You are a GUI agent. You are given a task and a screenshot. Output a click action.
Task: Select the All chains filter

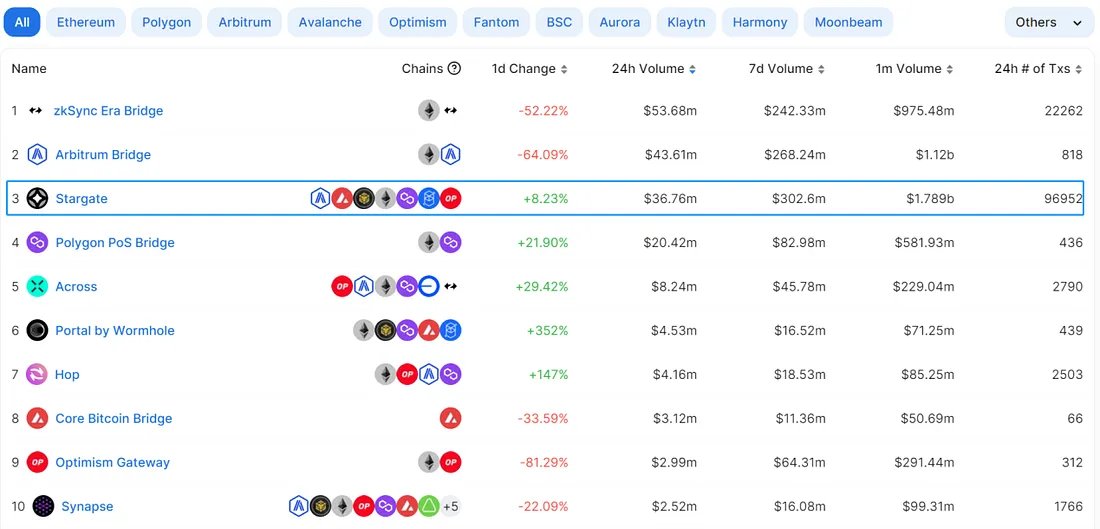[22, 22]
